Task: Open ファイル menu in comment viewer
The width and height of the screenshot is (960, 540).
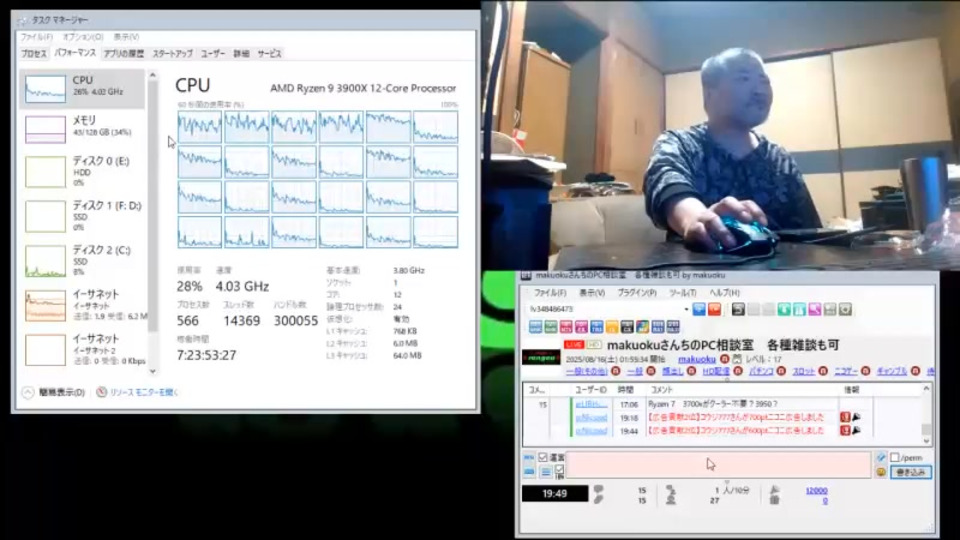Action: [550, 293]
